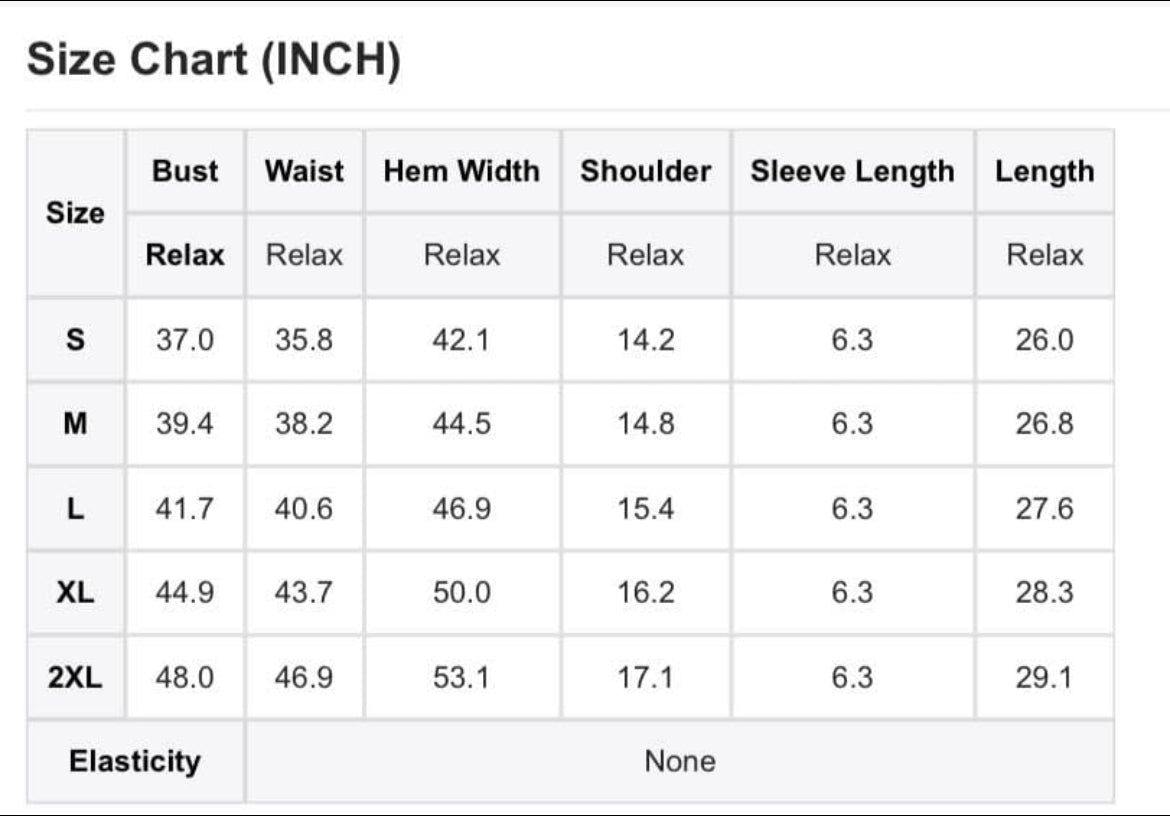This screenshot has height=816, width=1170.
Task: Click the bold Relax label under Bust
Action: (x=185, y=255)
